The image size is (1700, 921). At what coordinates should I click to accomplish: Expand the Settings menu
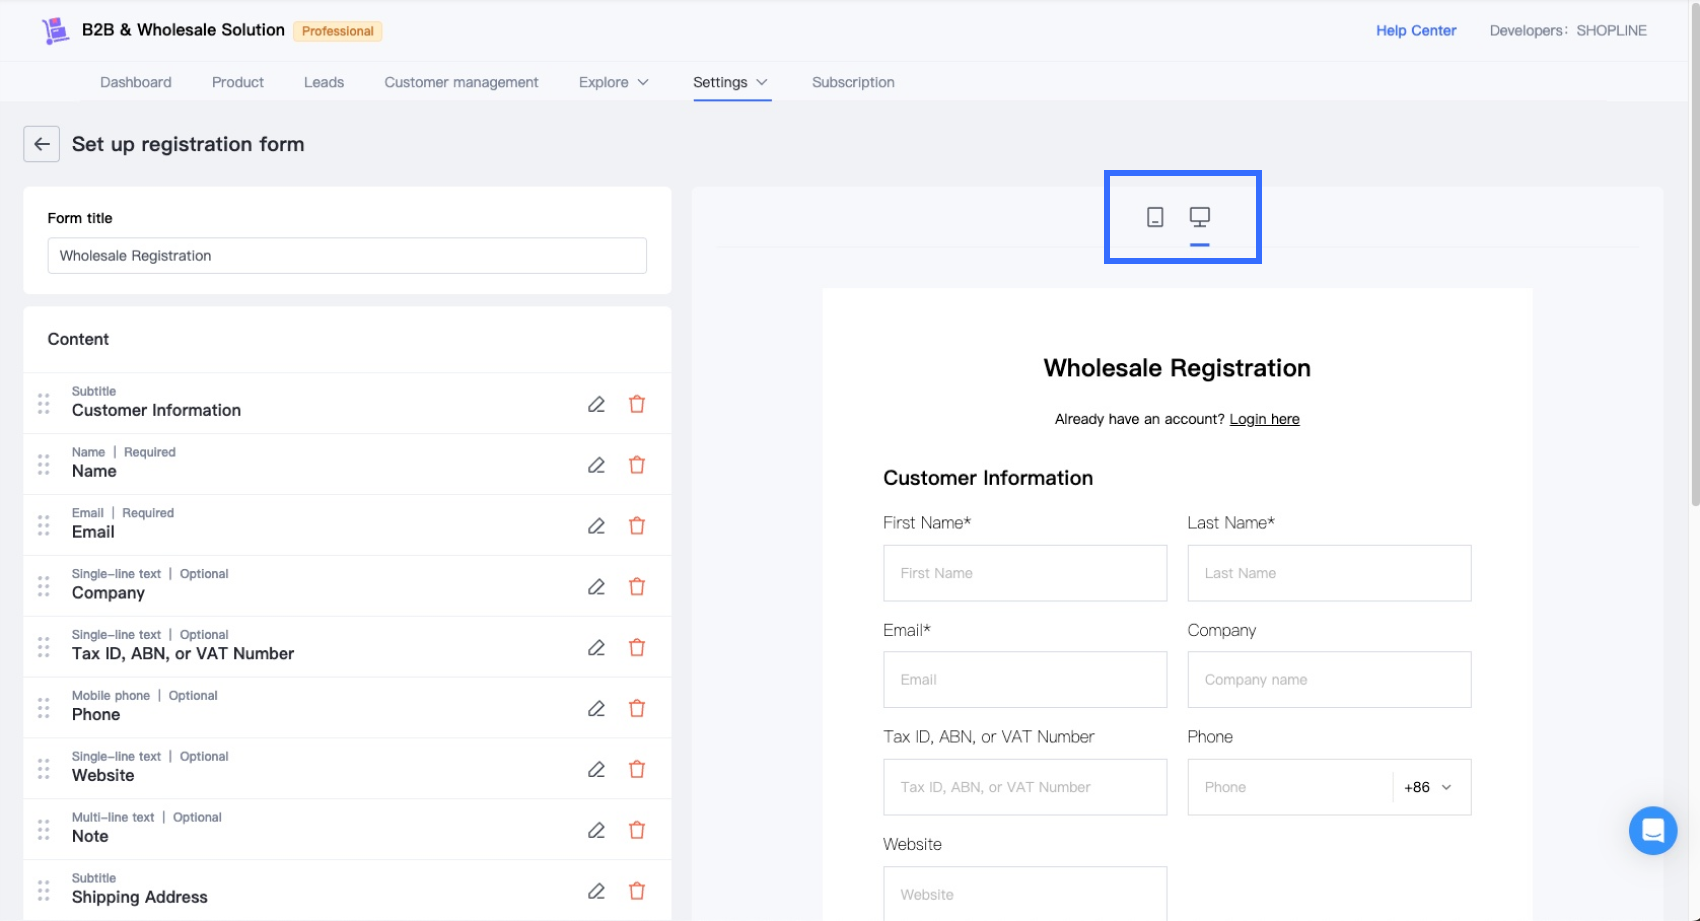click(730, 82)
